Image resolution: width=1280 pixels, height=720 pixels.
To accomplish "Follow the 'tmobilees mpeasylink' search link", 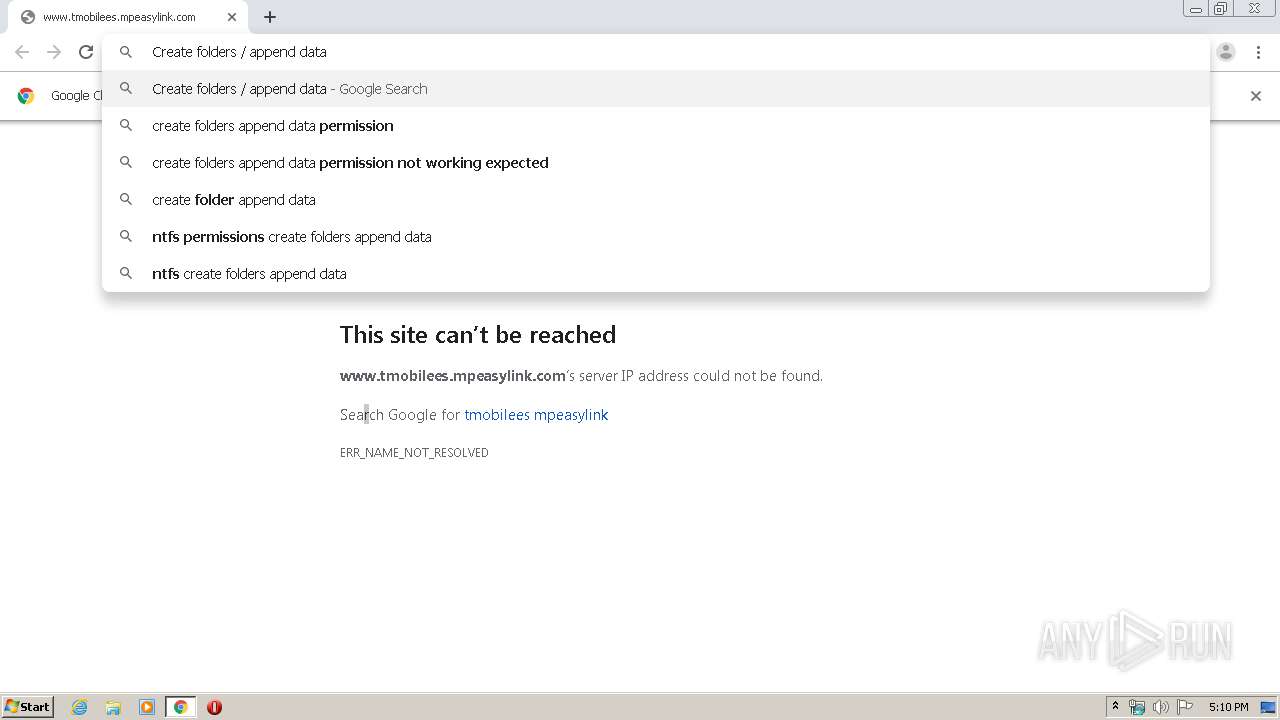I will coord(536,415).
